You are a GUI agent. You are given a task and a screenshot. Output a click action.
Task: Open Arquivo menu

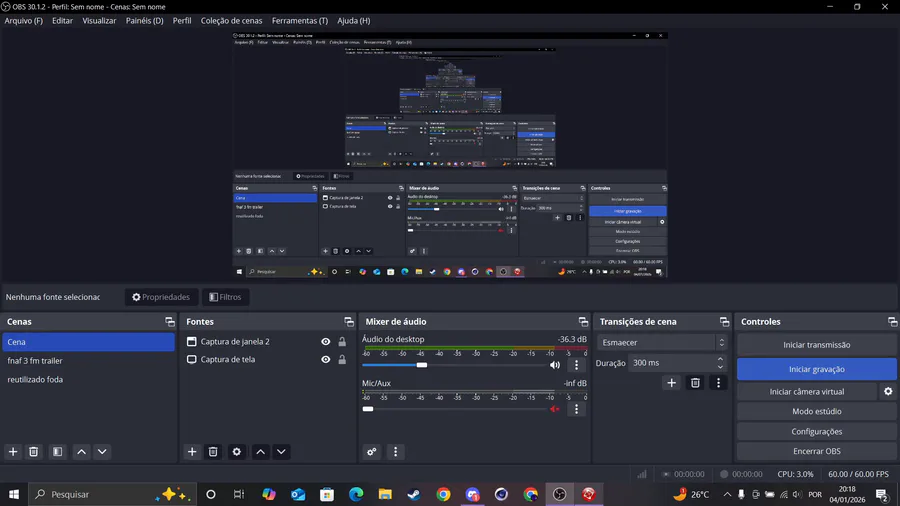point(24,21)
